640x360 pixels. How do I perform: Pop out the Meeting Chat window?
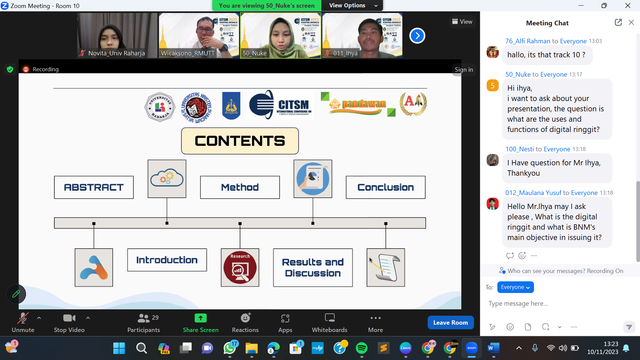[x=618, y=22]
